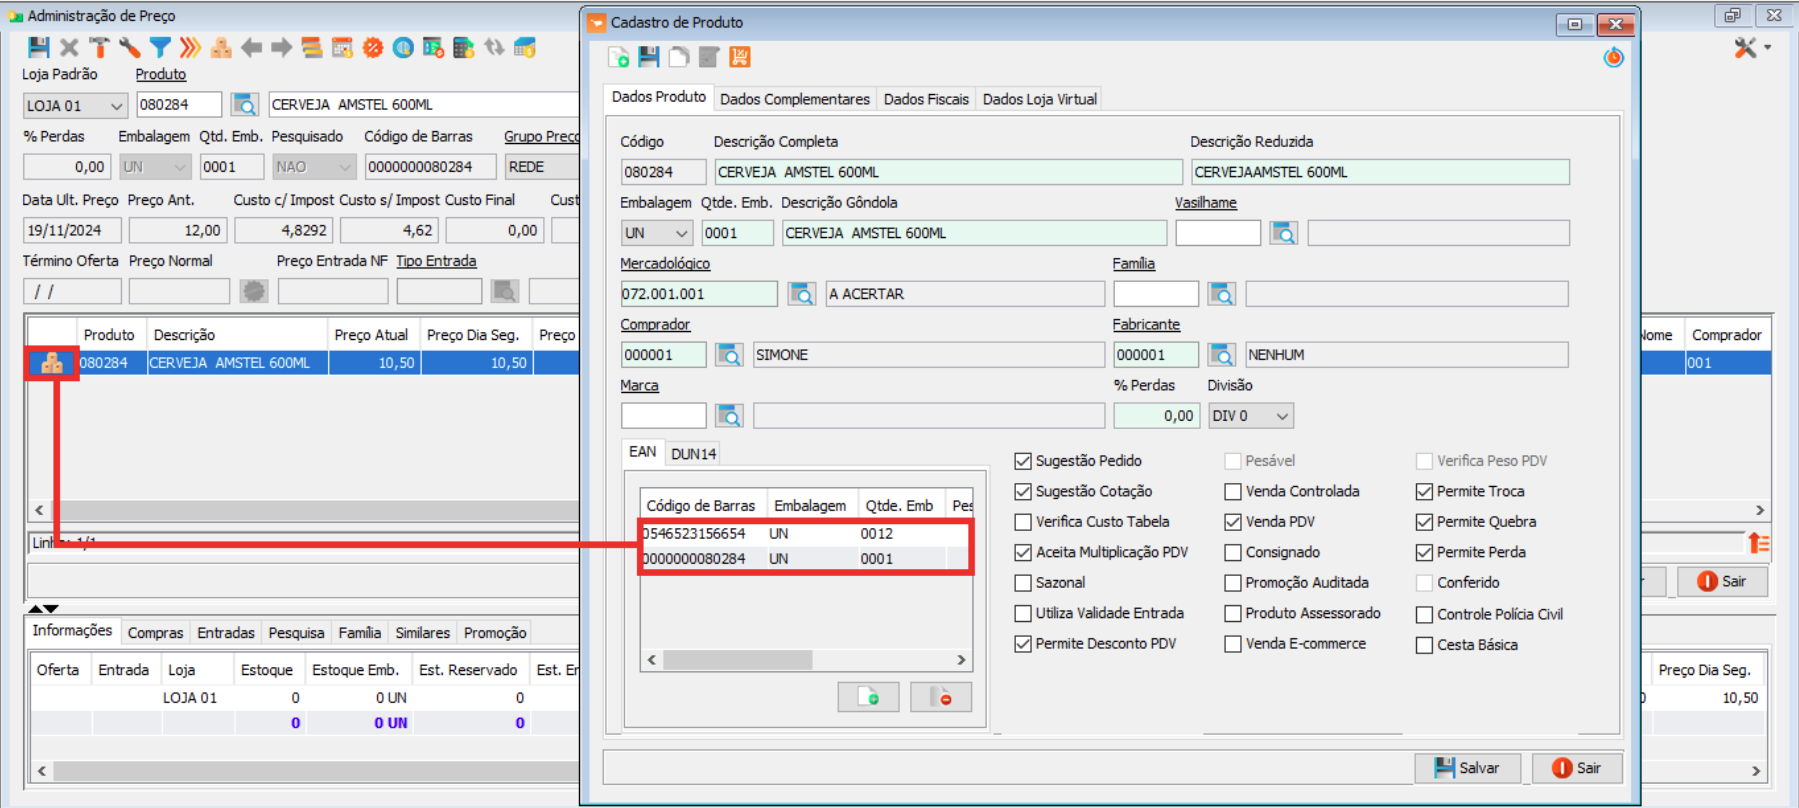This screenshot has width=1799, height=808.
Task: Switch to the Dados Fiscais tab
Action: (x=926, y=99)
